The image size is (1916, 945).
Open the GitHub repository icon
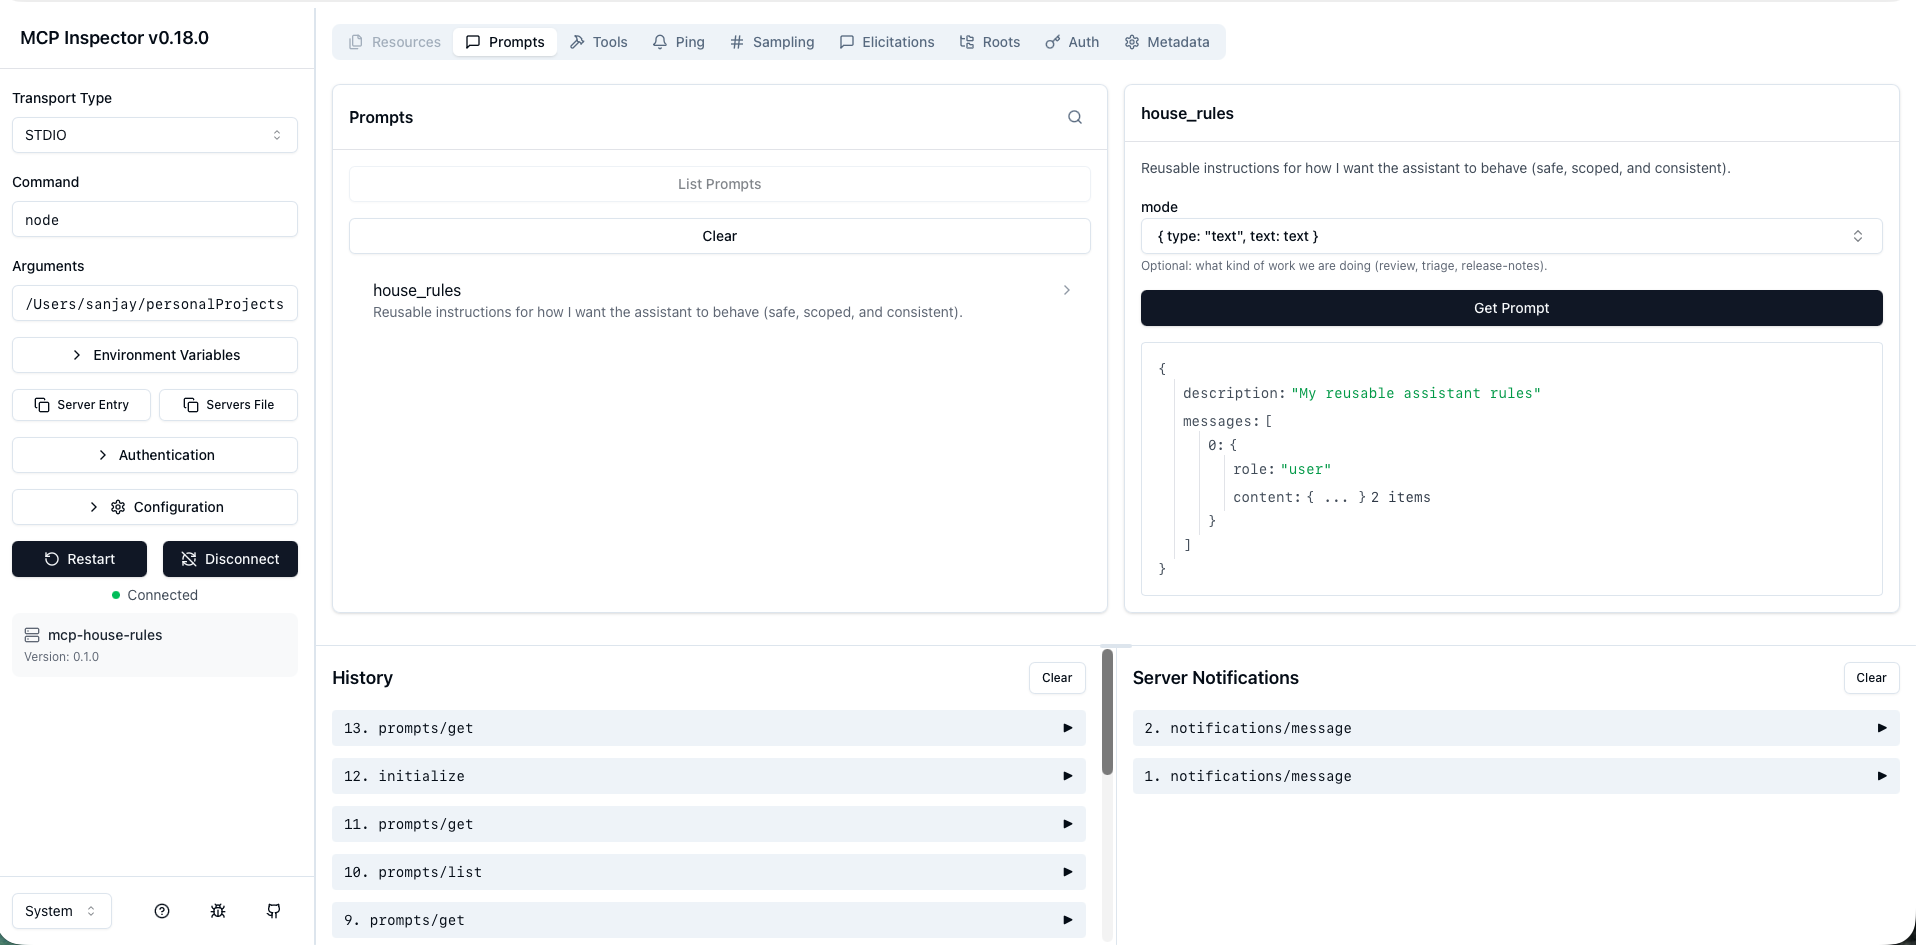[273, 911]
